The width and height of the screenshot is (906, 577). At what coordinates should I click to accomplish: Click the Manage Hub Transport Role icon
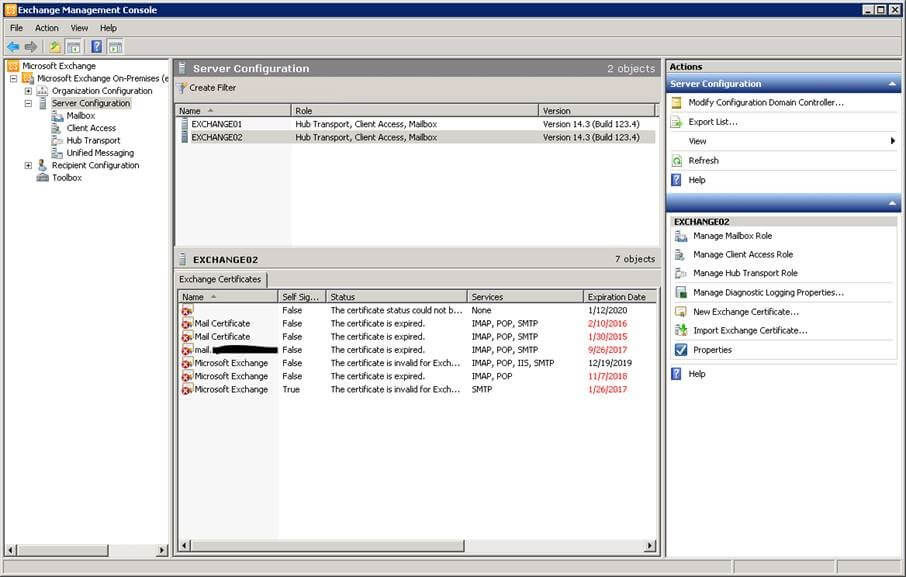(681, 273)
